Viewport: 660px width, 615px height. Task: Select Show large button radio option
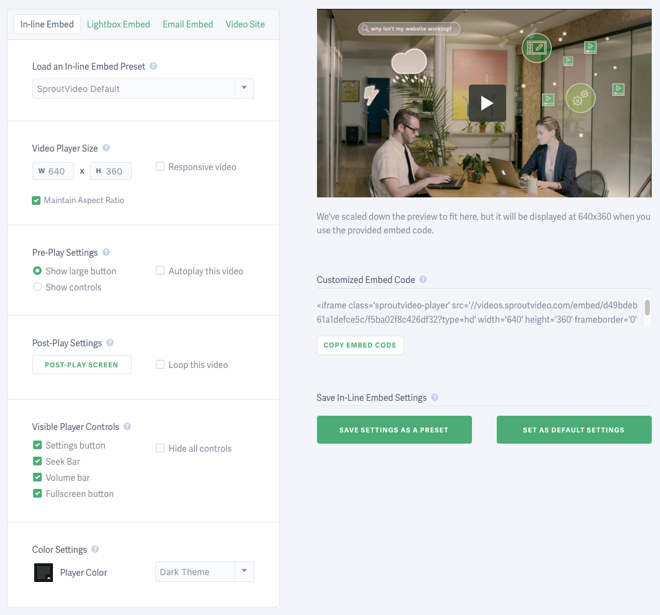[x=37, y=271]
